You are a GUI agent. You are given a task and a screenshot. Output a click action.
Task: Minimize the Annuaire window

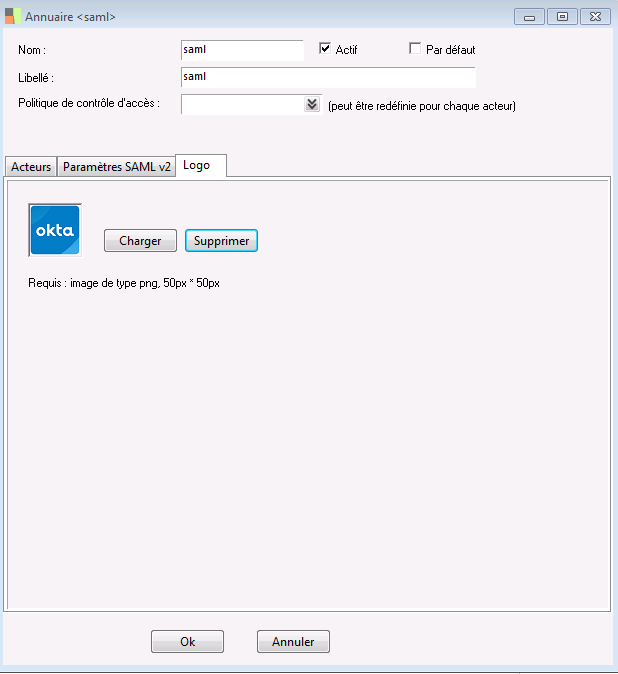coord(529,17)
